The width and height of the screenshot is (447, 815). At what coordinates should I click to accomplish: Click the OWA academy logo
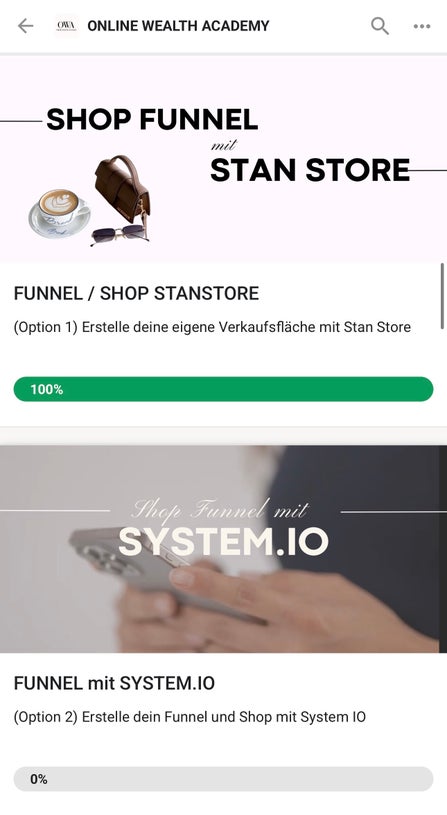[x=67, y=25]
